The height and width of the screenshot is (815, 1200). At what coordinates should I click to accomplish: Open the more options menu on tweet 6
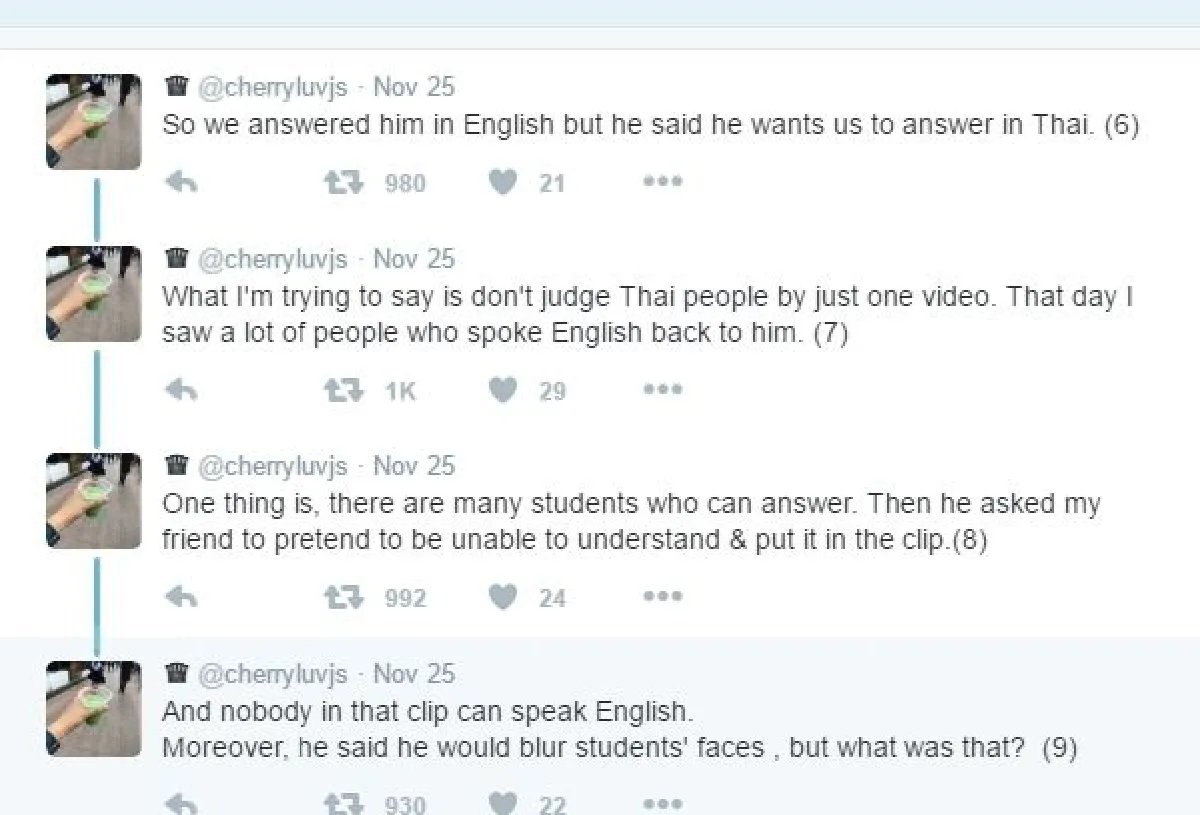pyautogui.click(x=662, y=181)
